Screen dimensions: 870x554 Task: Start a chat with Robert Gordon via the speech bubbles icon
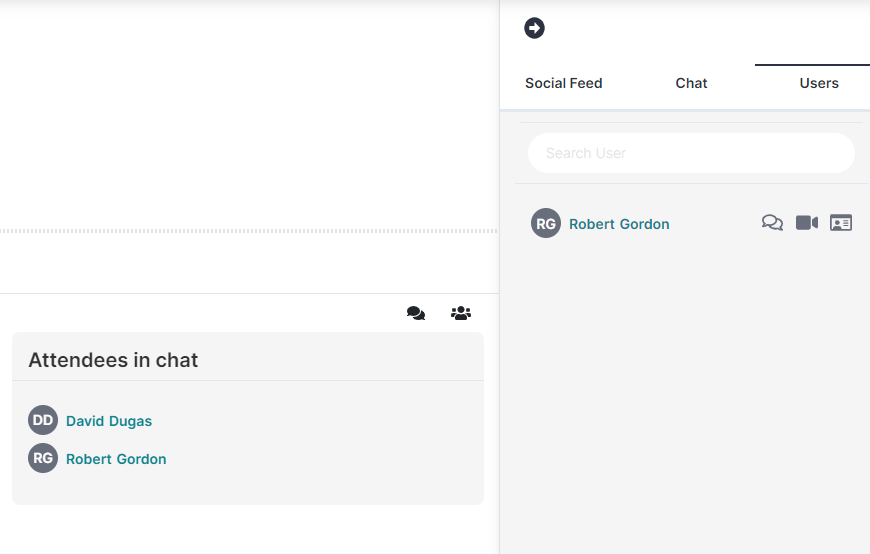tap(772, 223)
